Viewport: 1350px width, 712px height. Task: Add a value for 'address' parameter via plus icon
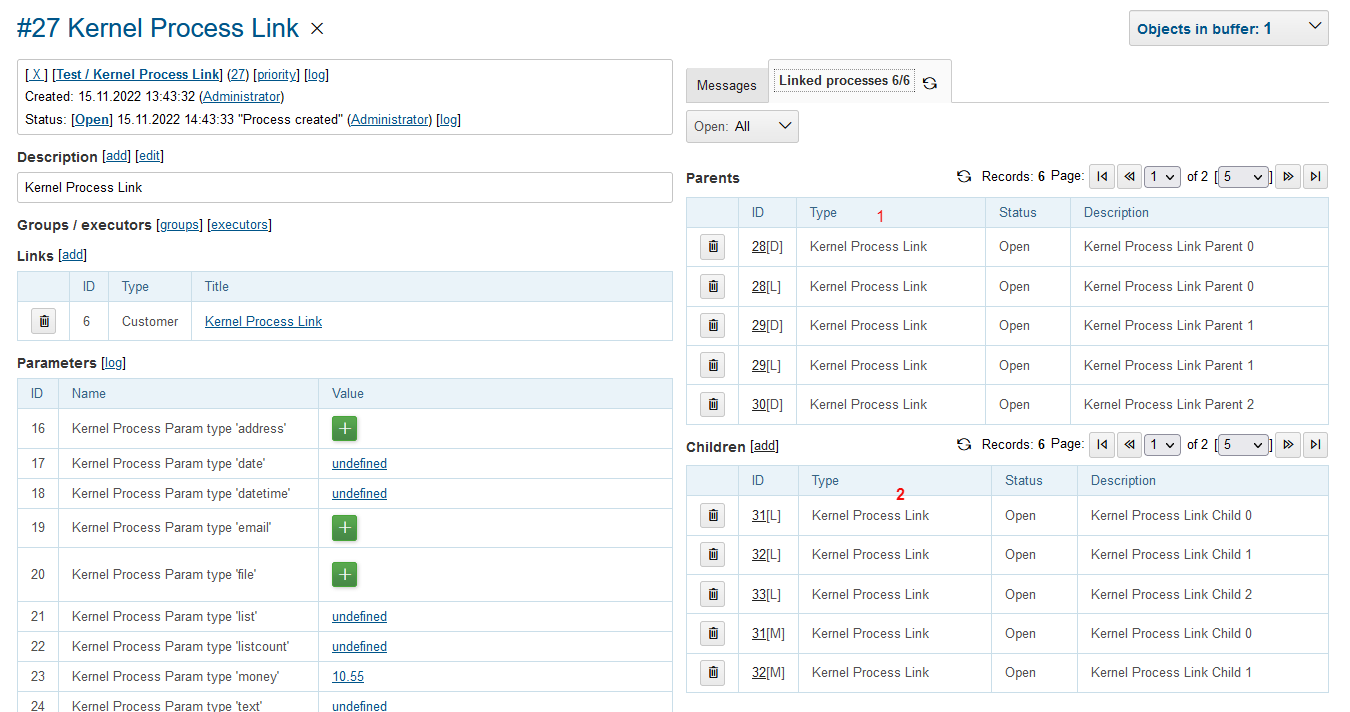(344, 428)
